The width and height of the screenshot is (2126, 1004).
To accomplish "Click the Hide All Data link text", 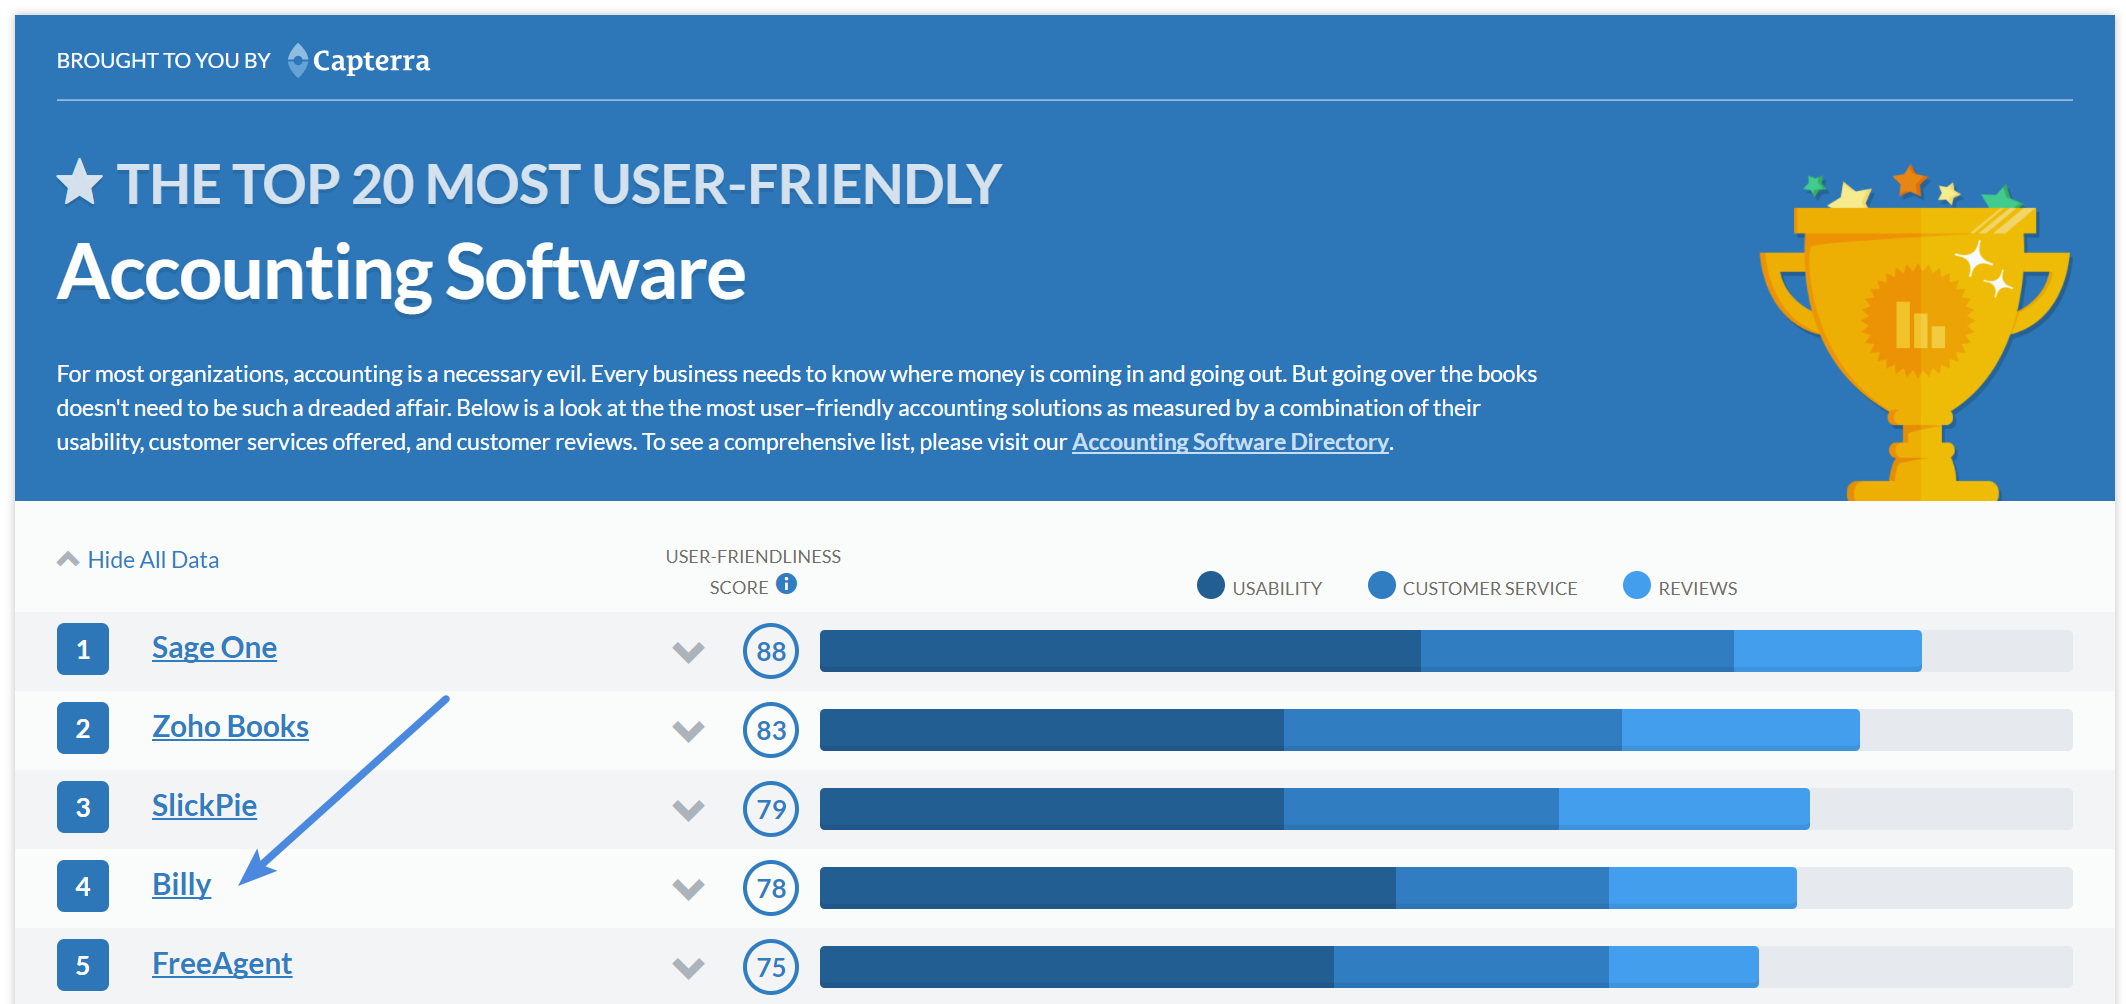I will coord(153,560).
